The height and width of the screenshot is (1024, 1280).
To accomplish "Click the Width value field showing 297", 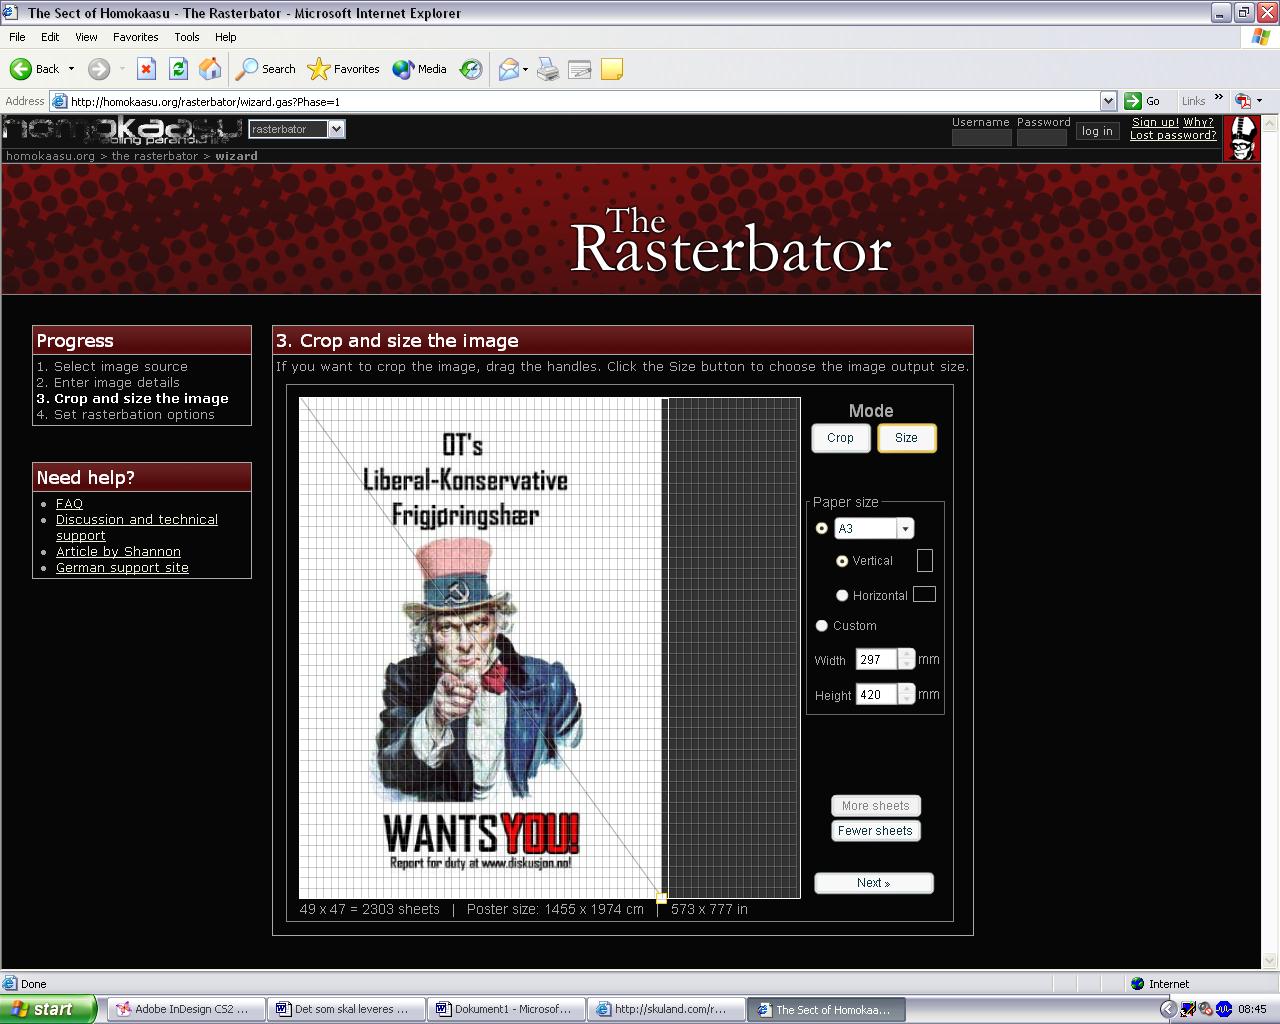I will click(876, 660).
